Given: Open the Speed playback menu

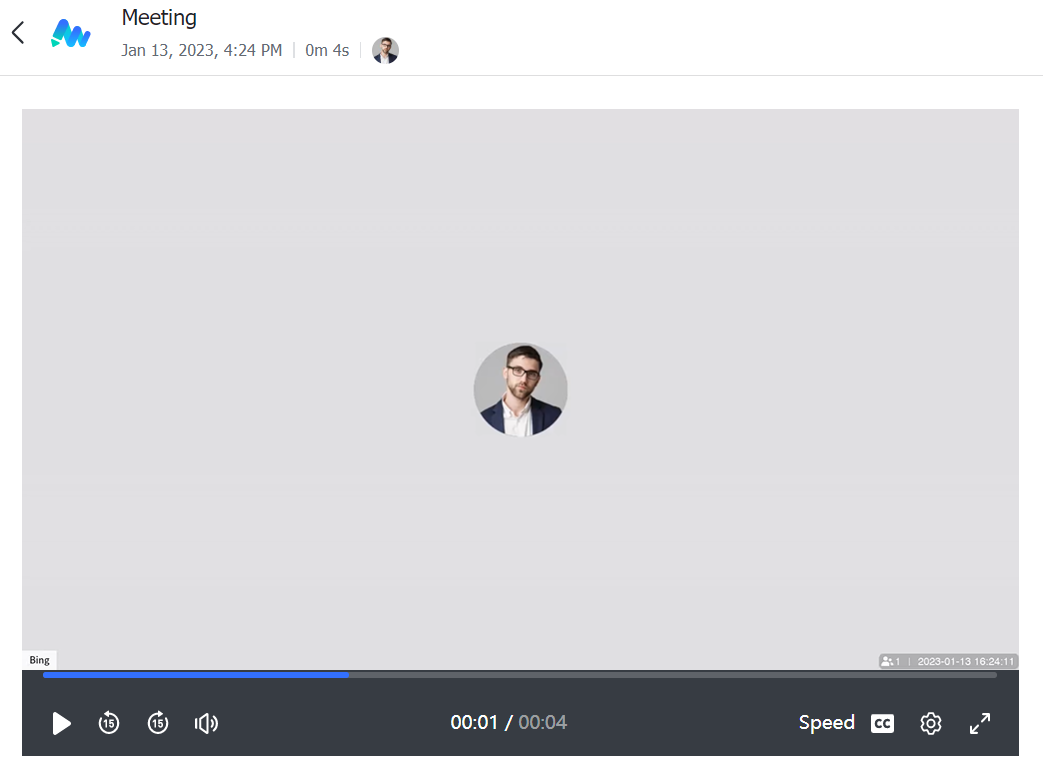Looking at the screenshot, I should click(826, 723).
